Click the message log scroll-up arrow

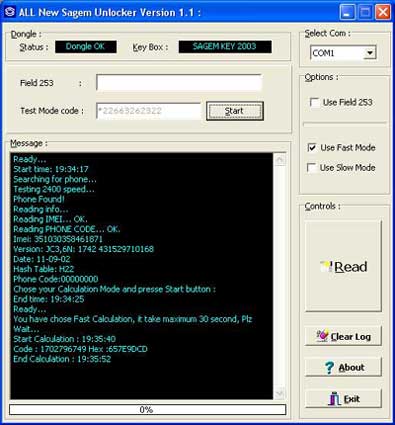click(280, 159)
